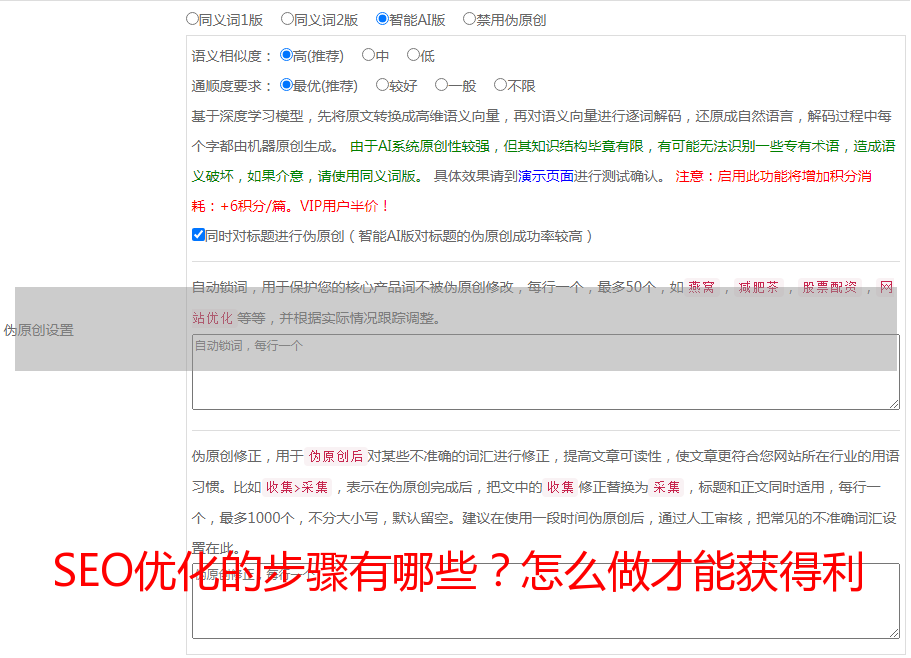Select the 同义词2版 radio option

[287, 19]
